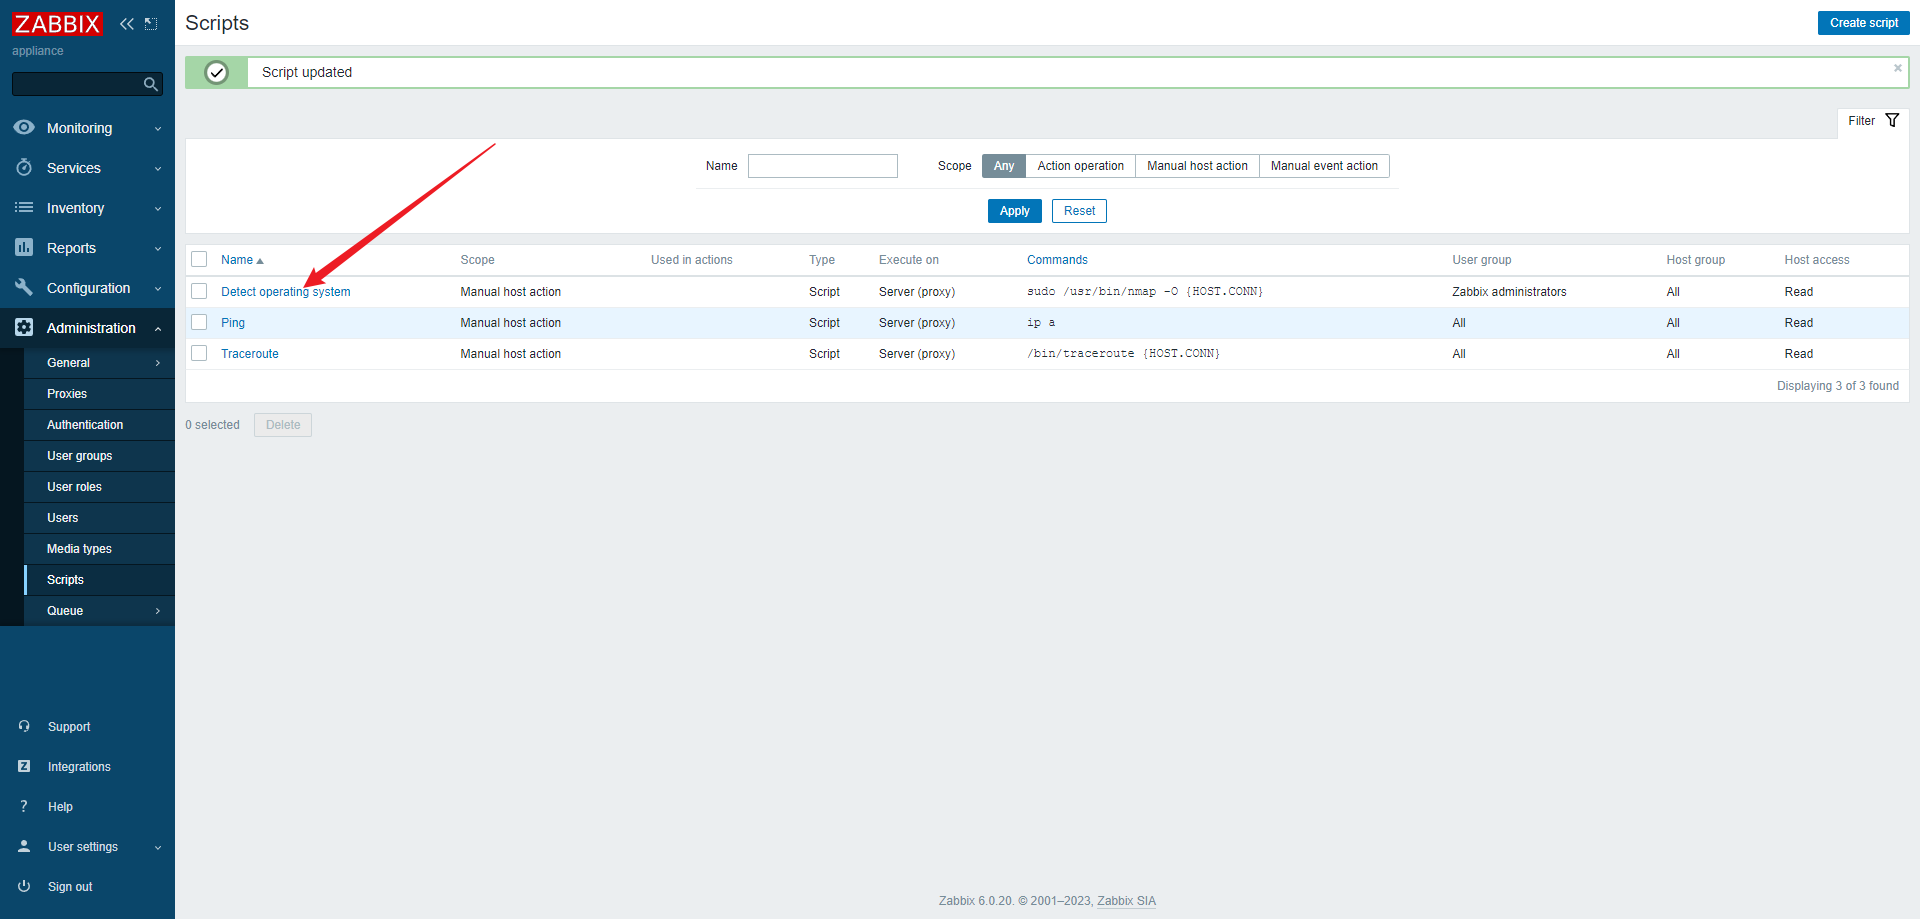The height and width of the screenshot is (919, 1920).
Task: Click the sidebar search magnifier icon
Action: pos(151,84)
